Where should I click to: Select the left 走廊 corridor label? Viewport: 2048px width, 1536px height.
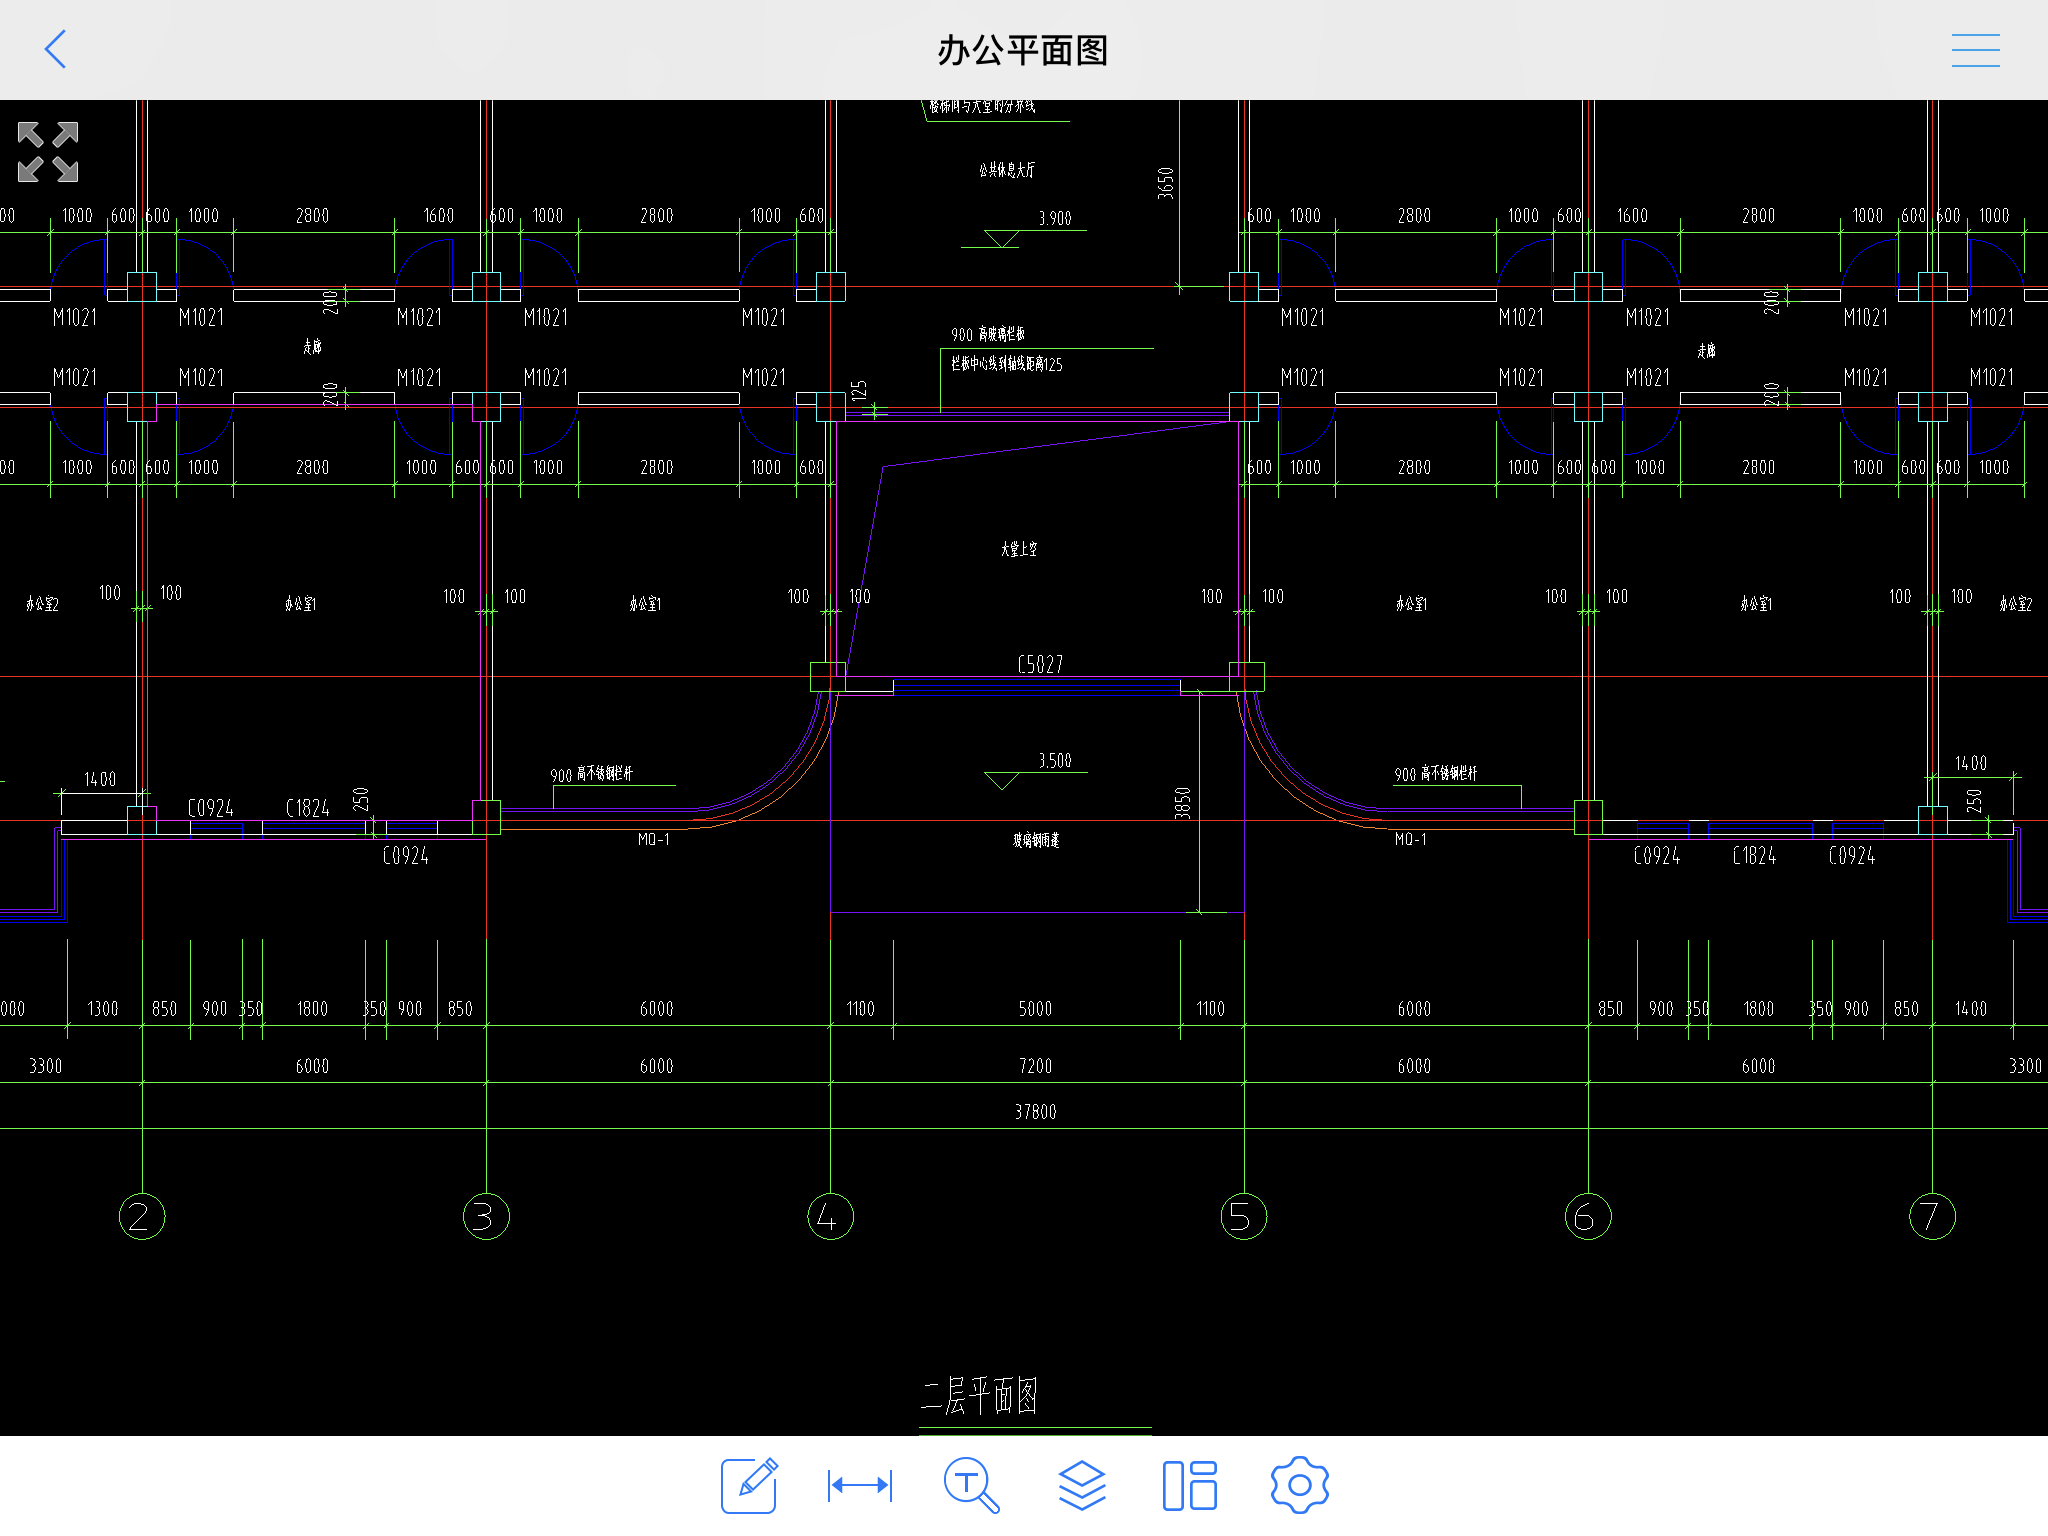click(312, 346)
